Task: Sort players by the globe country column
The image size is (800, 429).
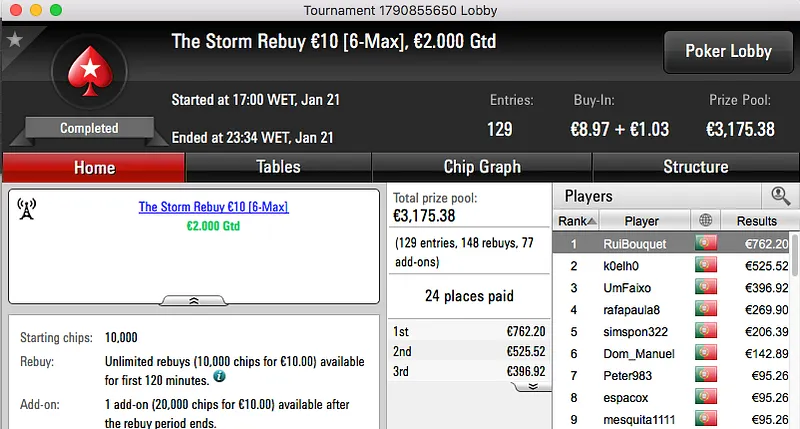Action: (x=707, y=221)
